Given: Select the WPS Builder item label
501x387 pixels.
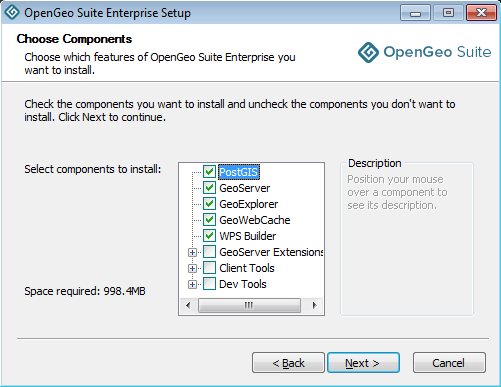Looking at the screenshot, I should [x=248, y=236].
